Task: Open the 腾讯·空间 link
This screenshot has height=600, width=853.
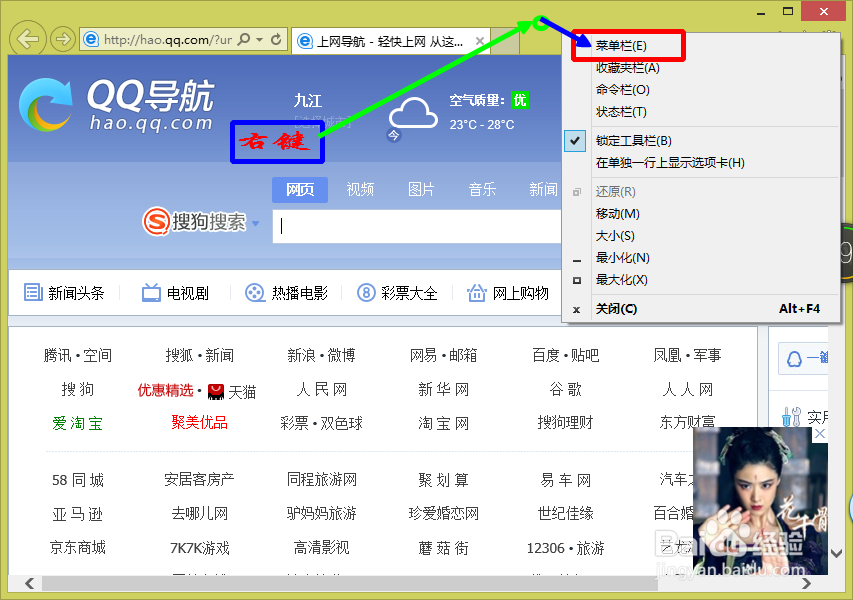Action: pos(78,356)
